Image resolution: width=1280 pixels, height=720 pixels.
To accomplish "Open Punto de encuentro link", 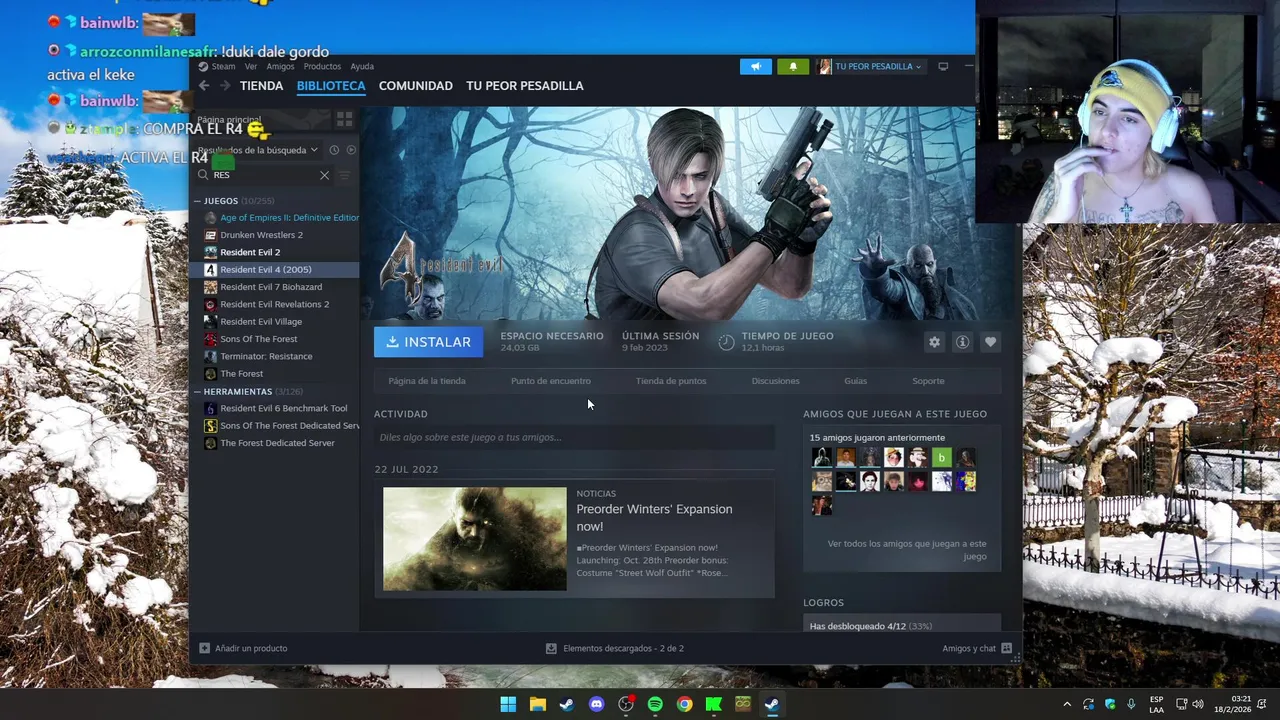I will (551, 381).
